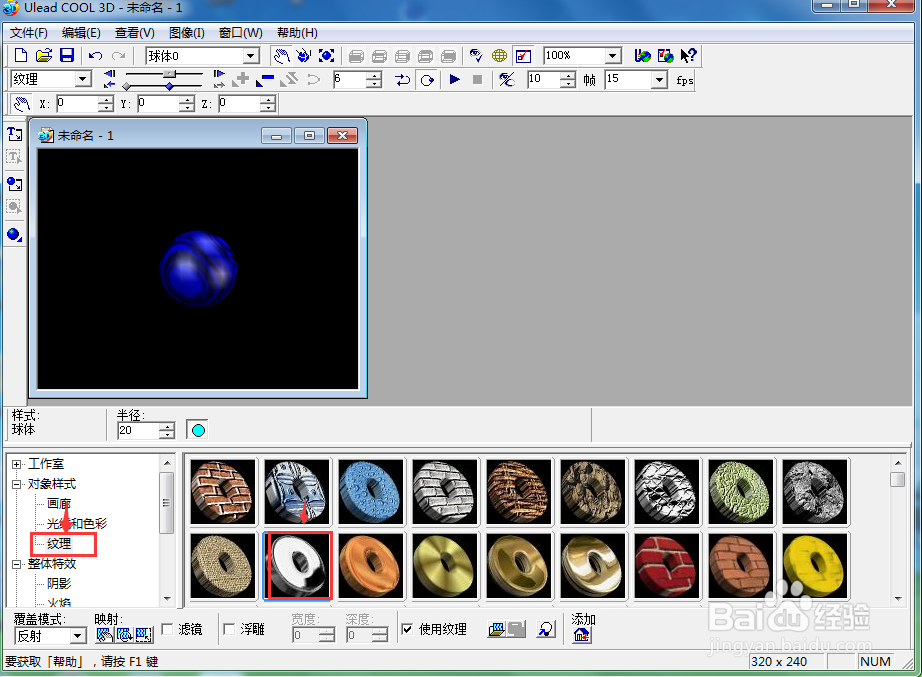Select the chrome silver texture thumbnail
The height and width of the screenshot is (677, 922).
[298, 566]
